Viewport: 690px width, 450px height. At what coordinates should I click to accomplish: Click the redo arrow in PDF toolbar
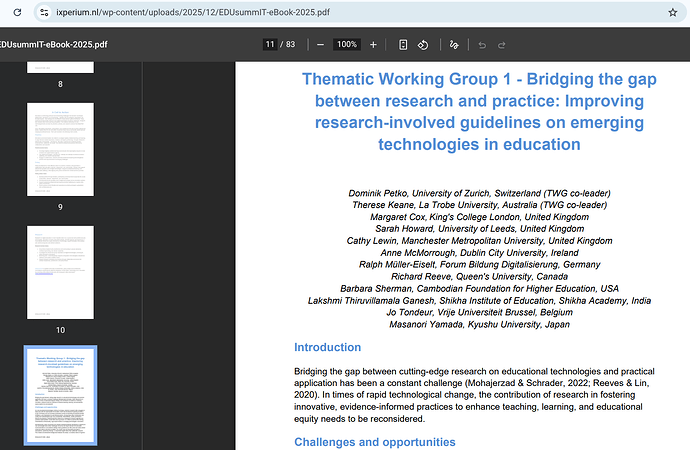[x=502, y=45]
